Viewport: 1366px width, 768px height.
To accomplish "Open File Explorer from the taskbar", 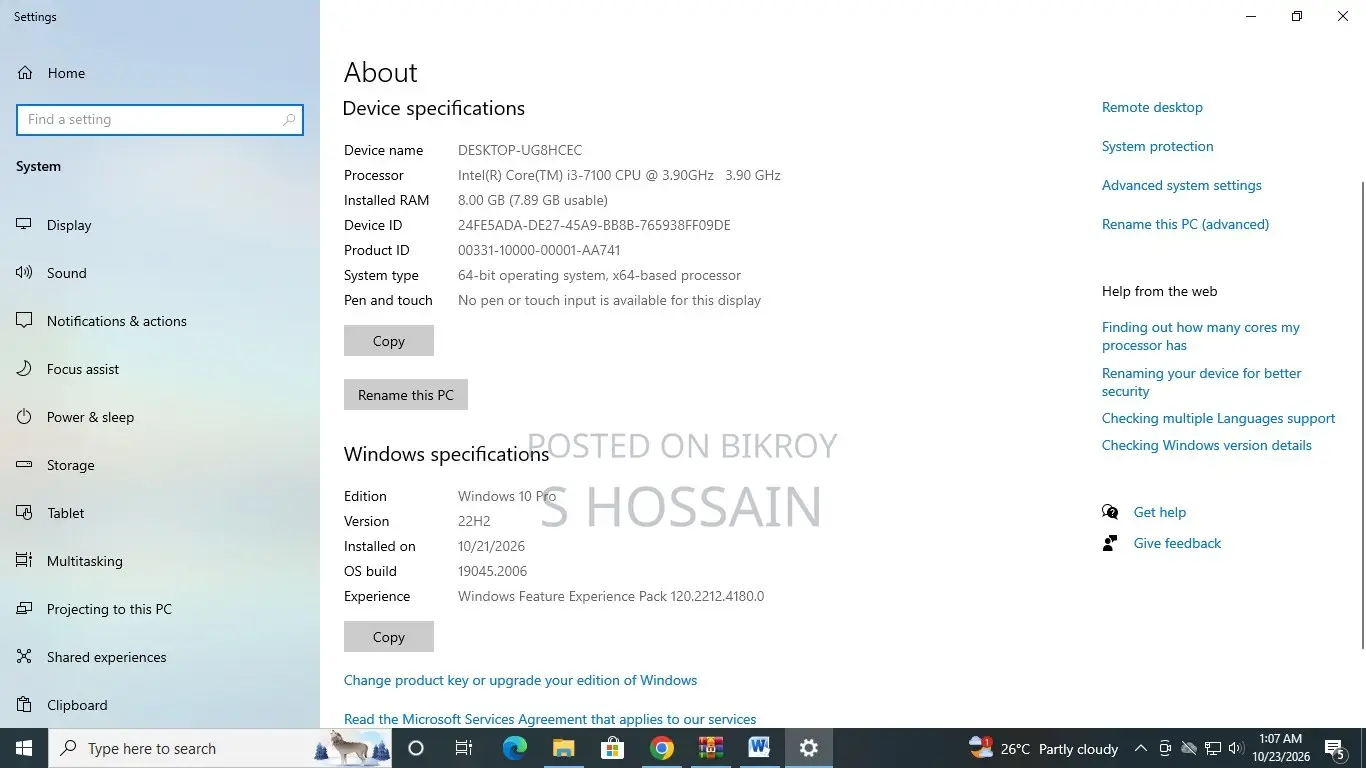I will pyautogui.click(x=563, y=748).
